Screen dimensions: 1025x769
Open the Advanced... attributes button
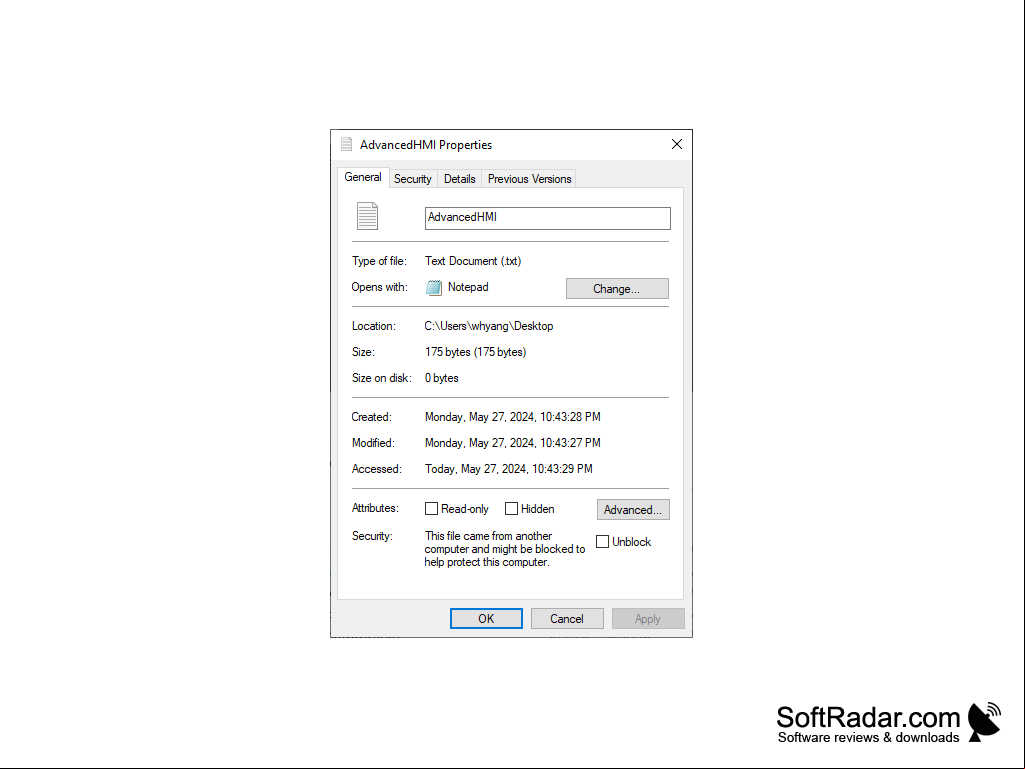tap(633, 509)
